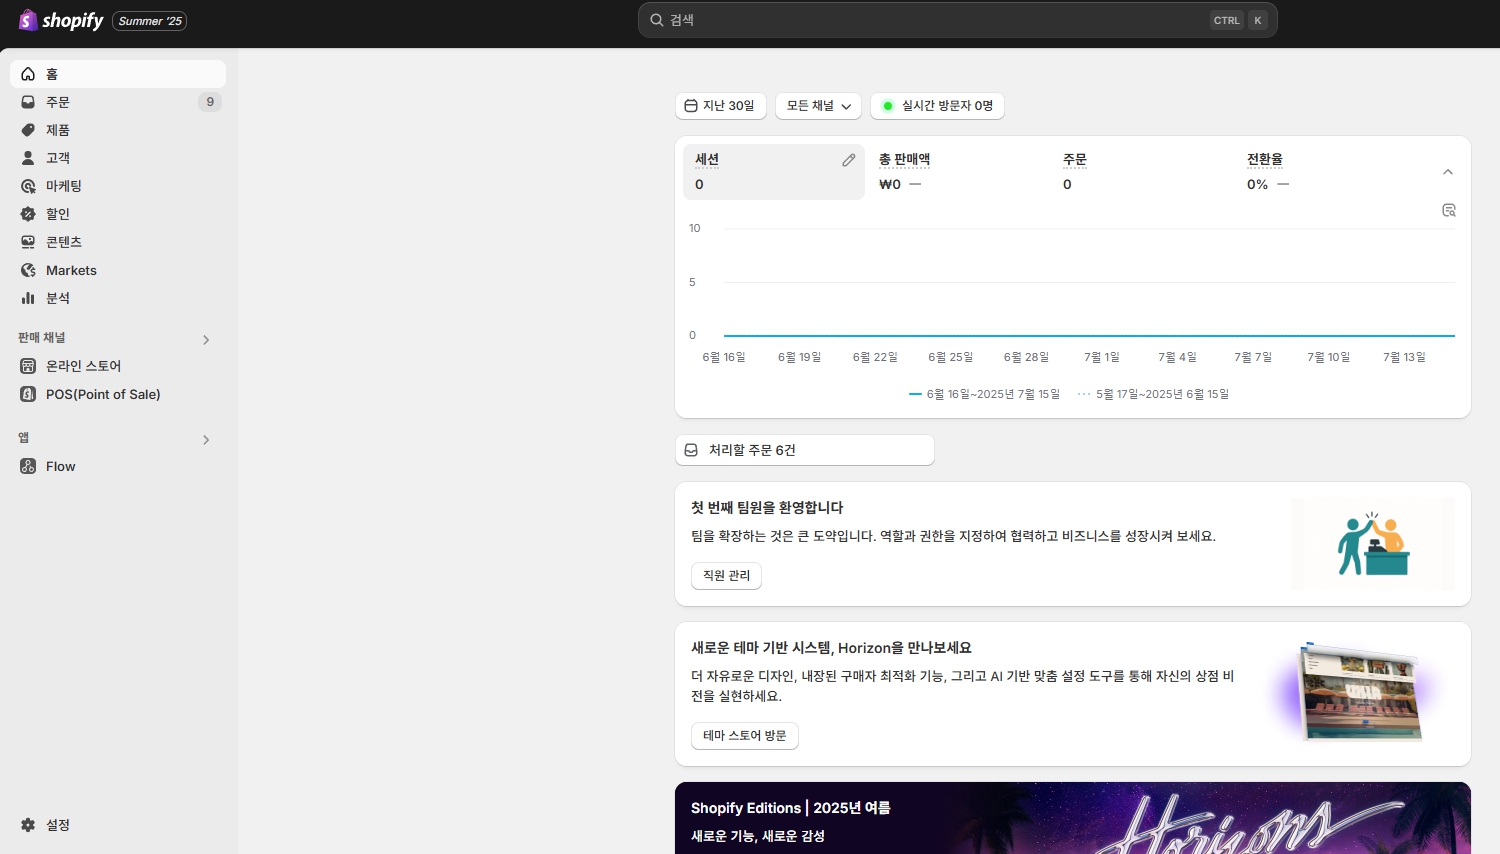Select 제품 in the navigation menu
This screenshot has width=1500, height=854.
(58, 130)
